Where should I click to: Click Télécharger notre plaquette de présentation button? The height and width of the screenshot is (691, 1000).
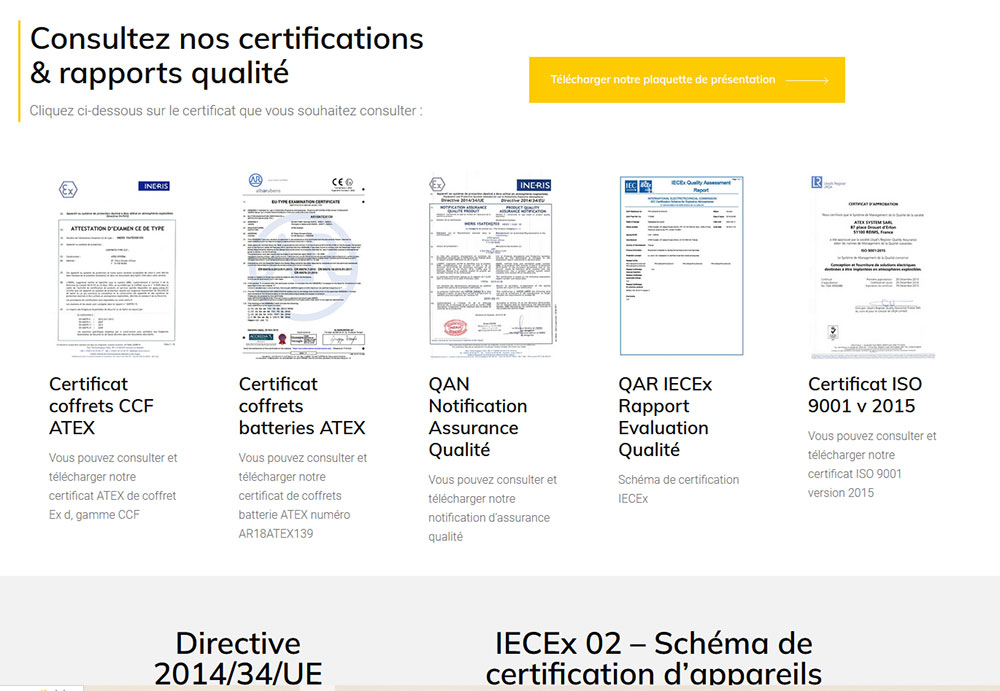pyautogui.click(x=687, y=80)
